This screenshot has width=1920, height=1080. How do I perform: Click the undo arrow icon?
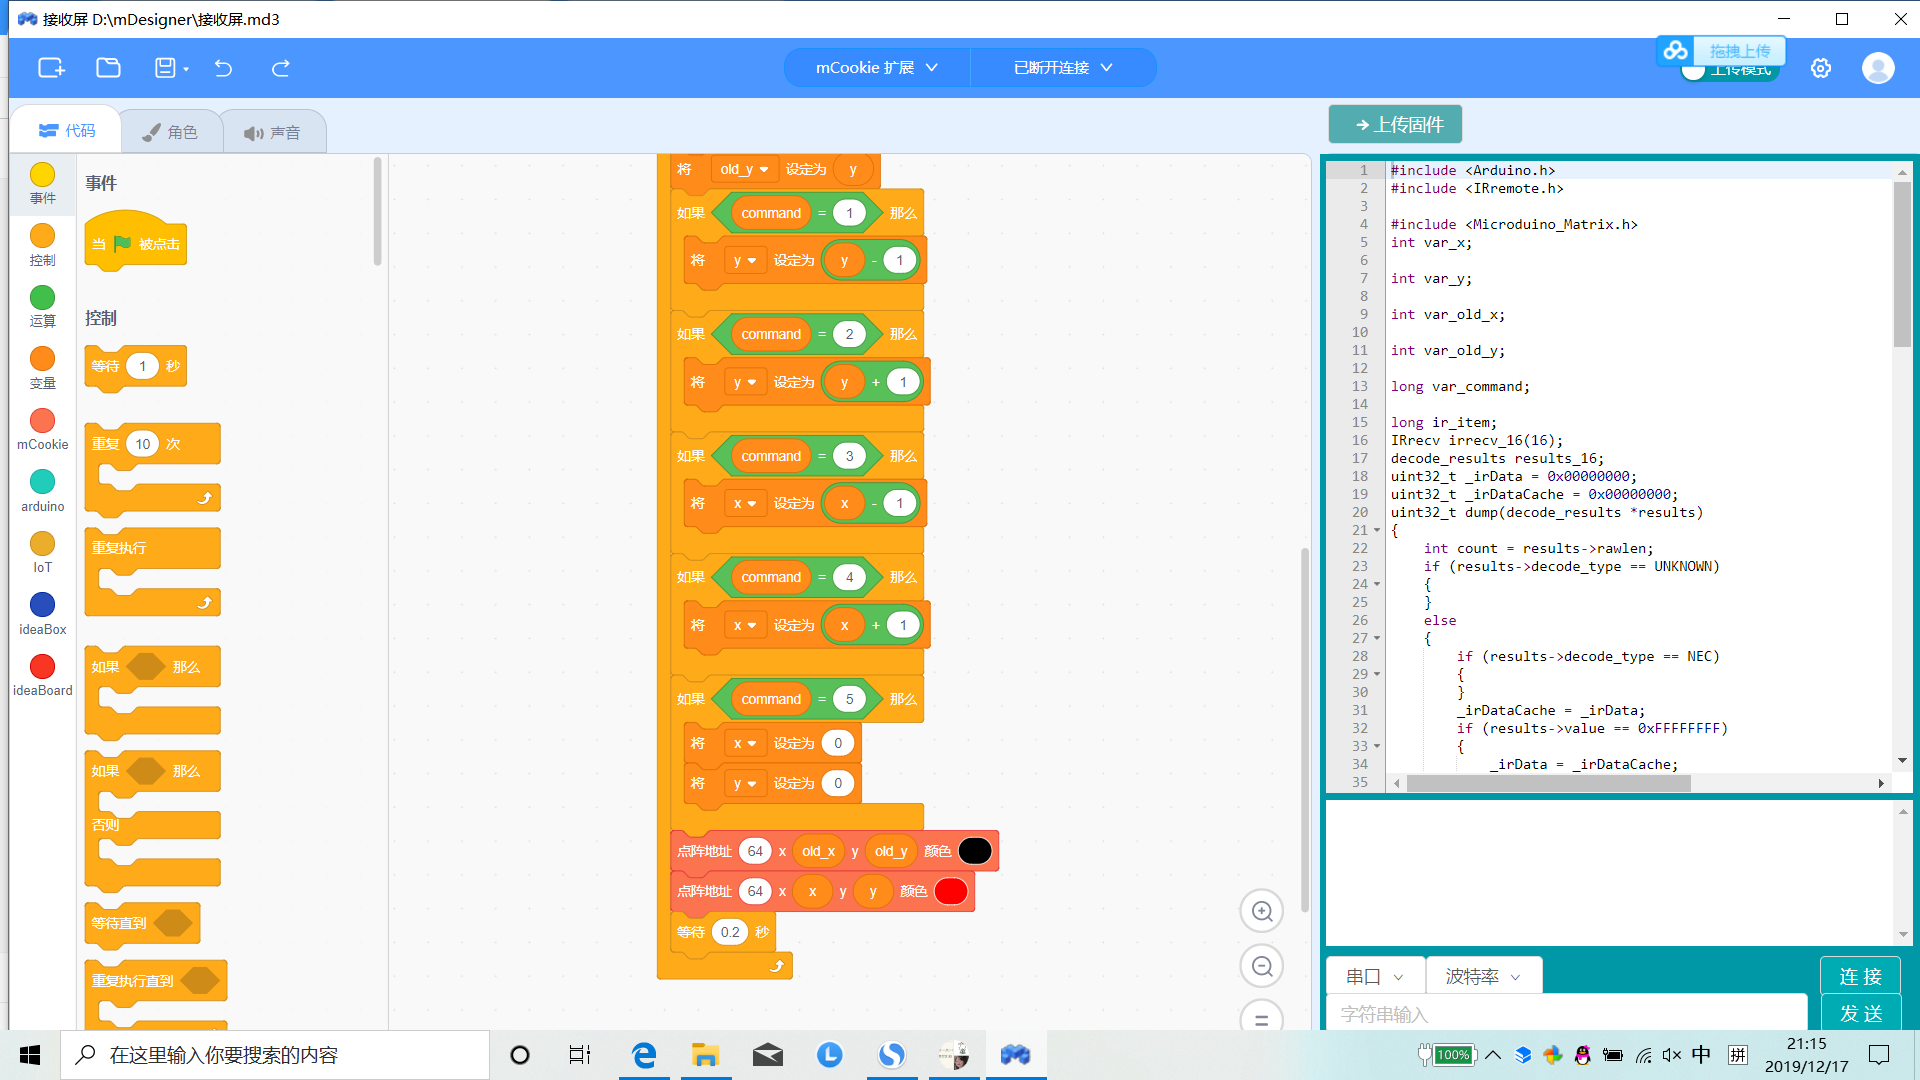[x=223, y=68]
